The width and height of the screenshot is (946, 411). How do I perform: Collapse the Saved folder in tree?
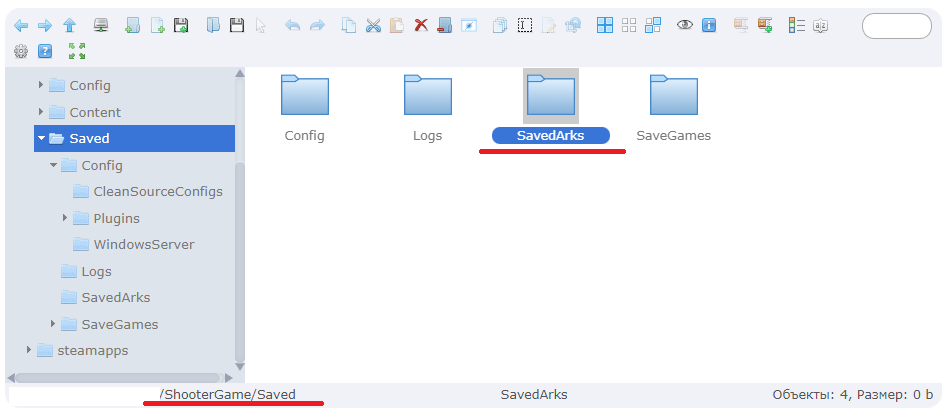tap(41, 138)
